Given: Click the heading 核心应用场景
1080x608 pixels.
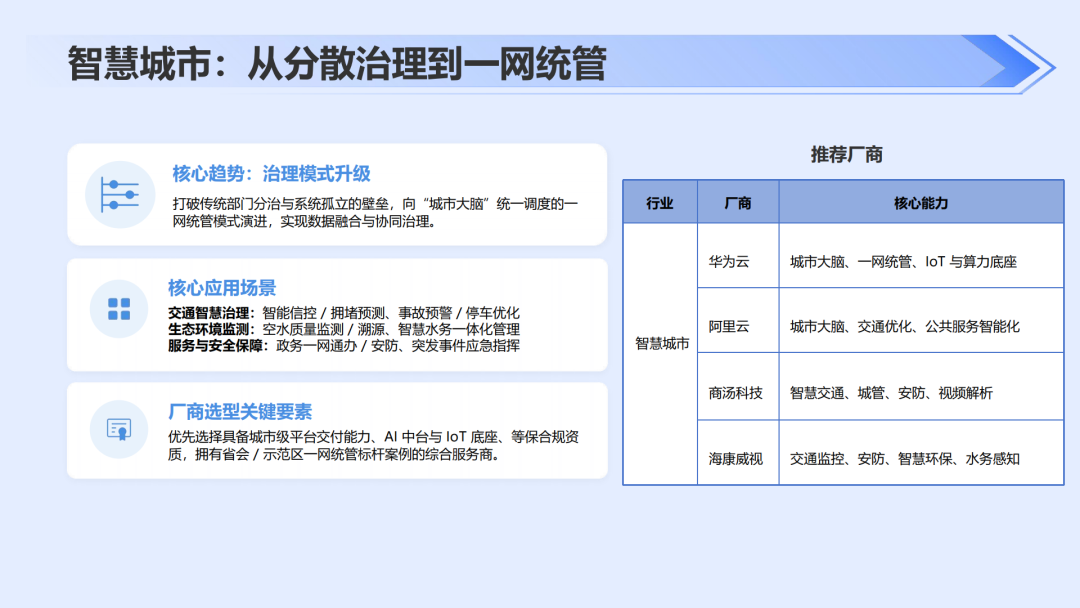Looking at the screenshot, I should pyautogui.click(x=222, y=287).
